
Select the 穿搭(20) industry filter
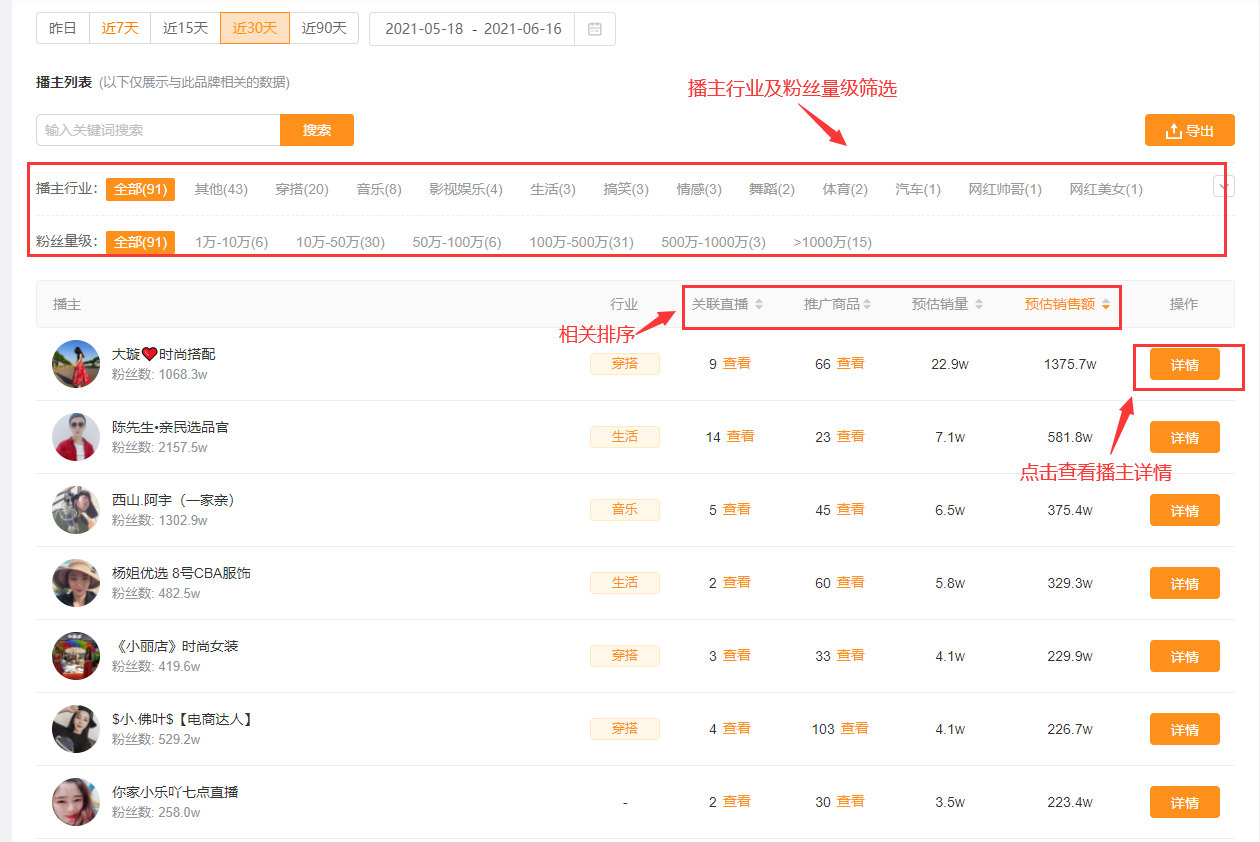(x=302, y=188)
